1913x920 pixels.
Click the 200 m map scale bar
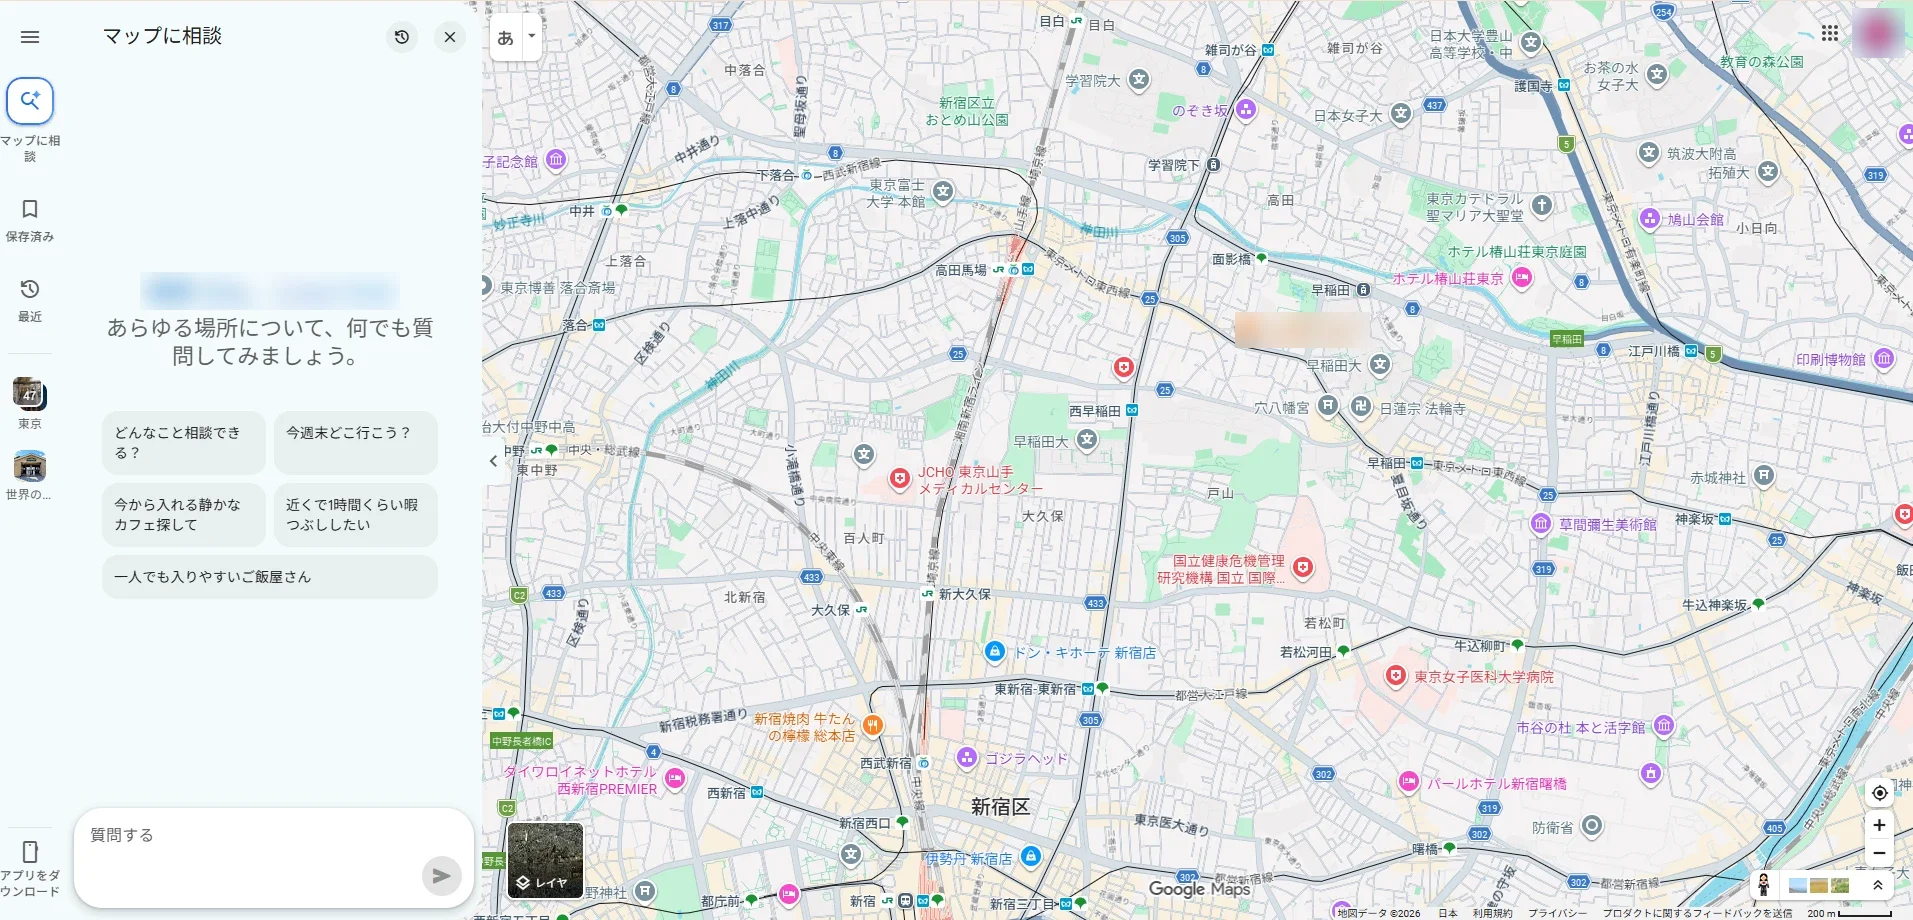pos(1850,913)
